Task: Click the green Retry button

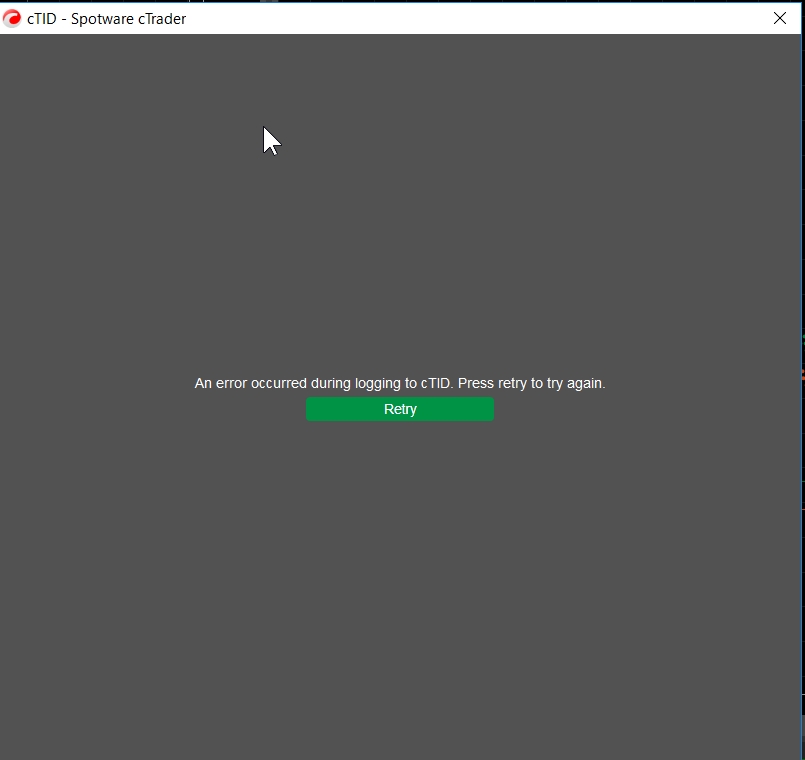Action: pyautogui.click(x=399, y=409)
